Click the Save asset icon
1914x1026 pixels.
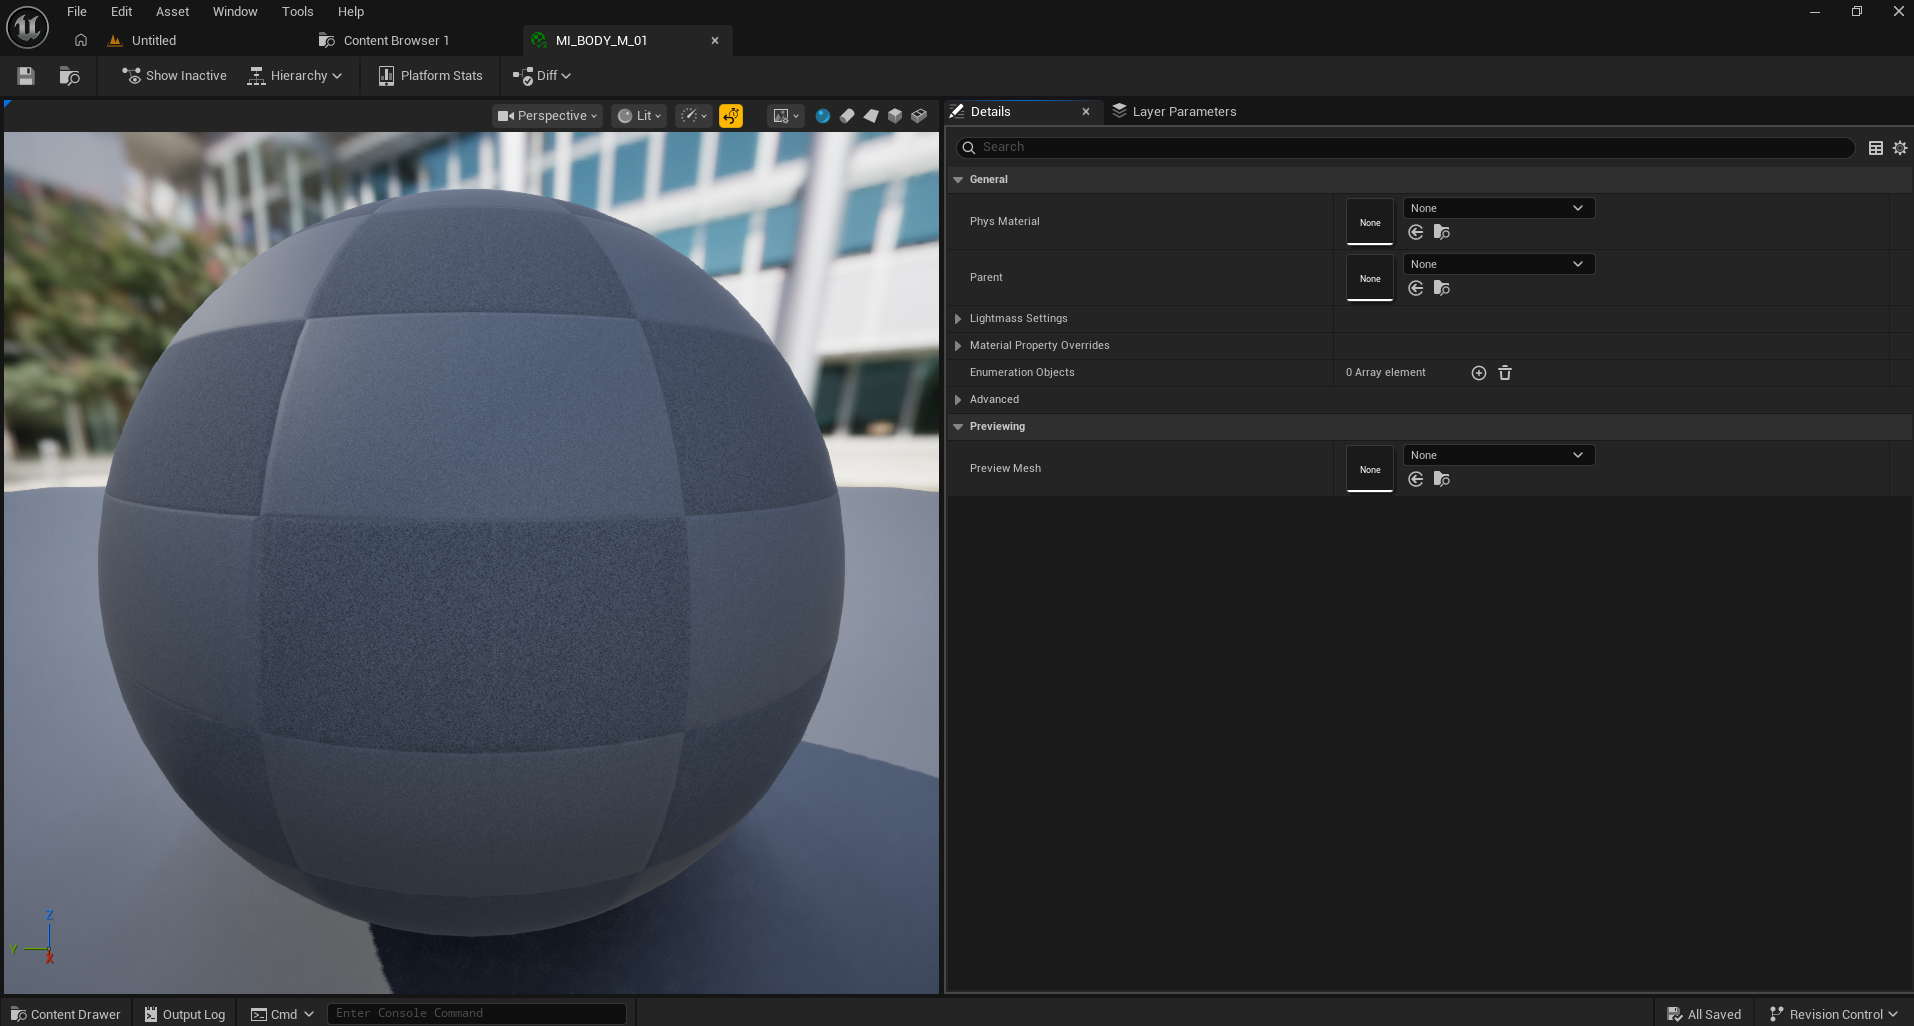(26, 76)
